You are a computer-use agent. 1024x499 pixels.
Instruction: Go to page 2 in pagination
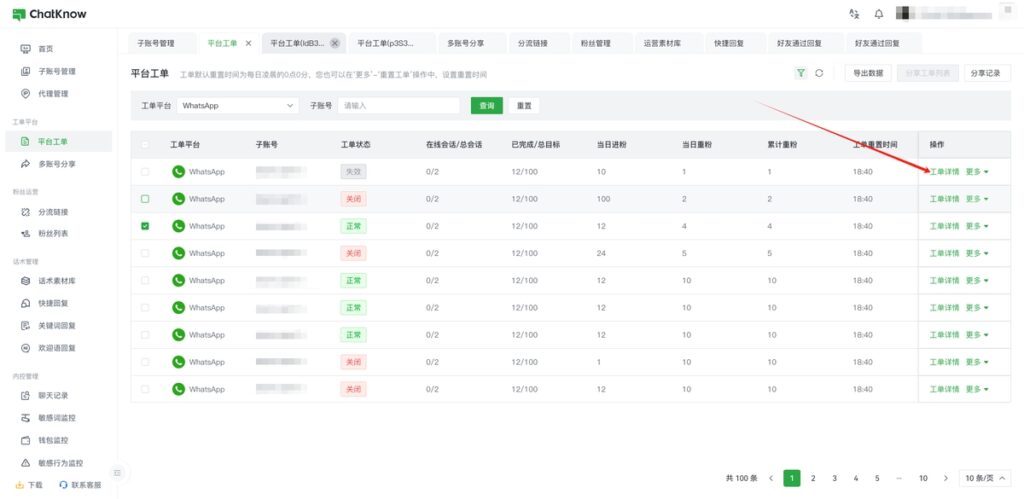click(x=813, y=479)
